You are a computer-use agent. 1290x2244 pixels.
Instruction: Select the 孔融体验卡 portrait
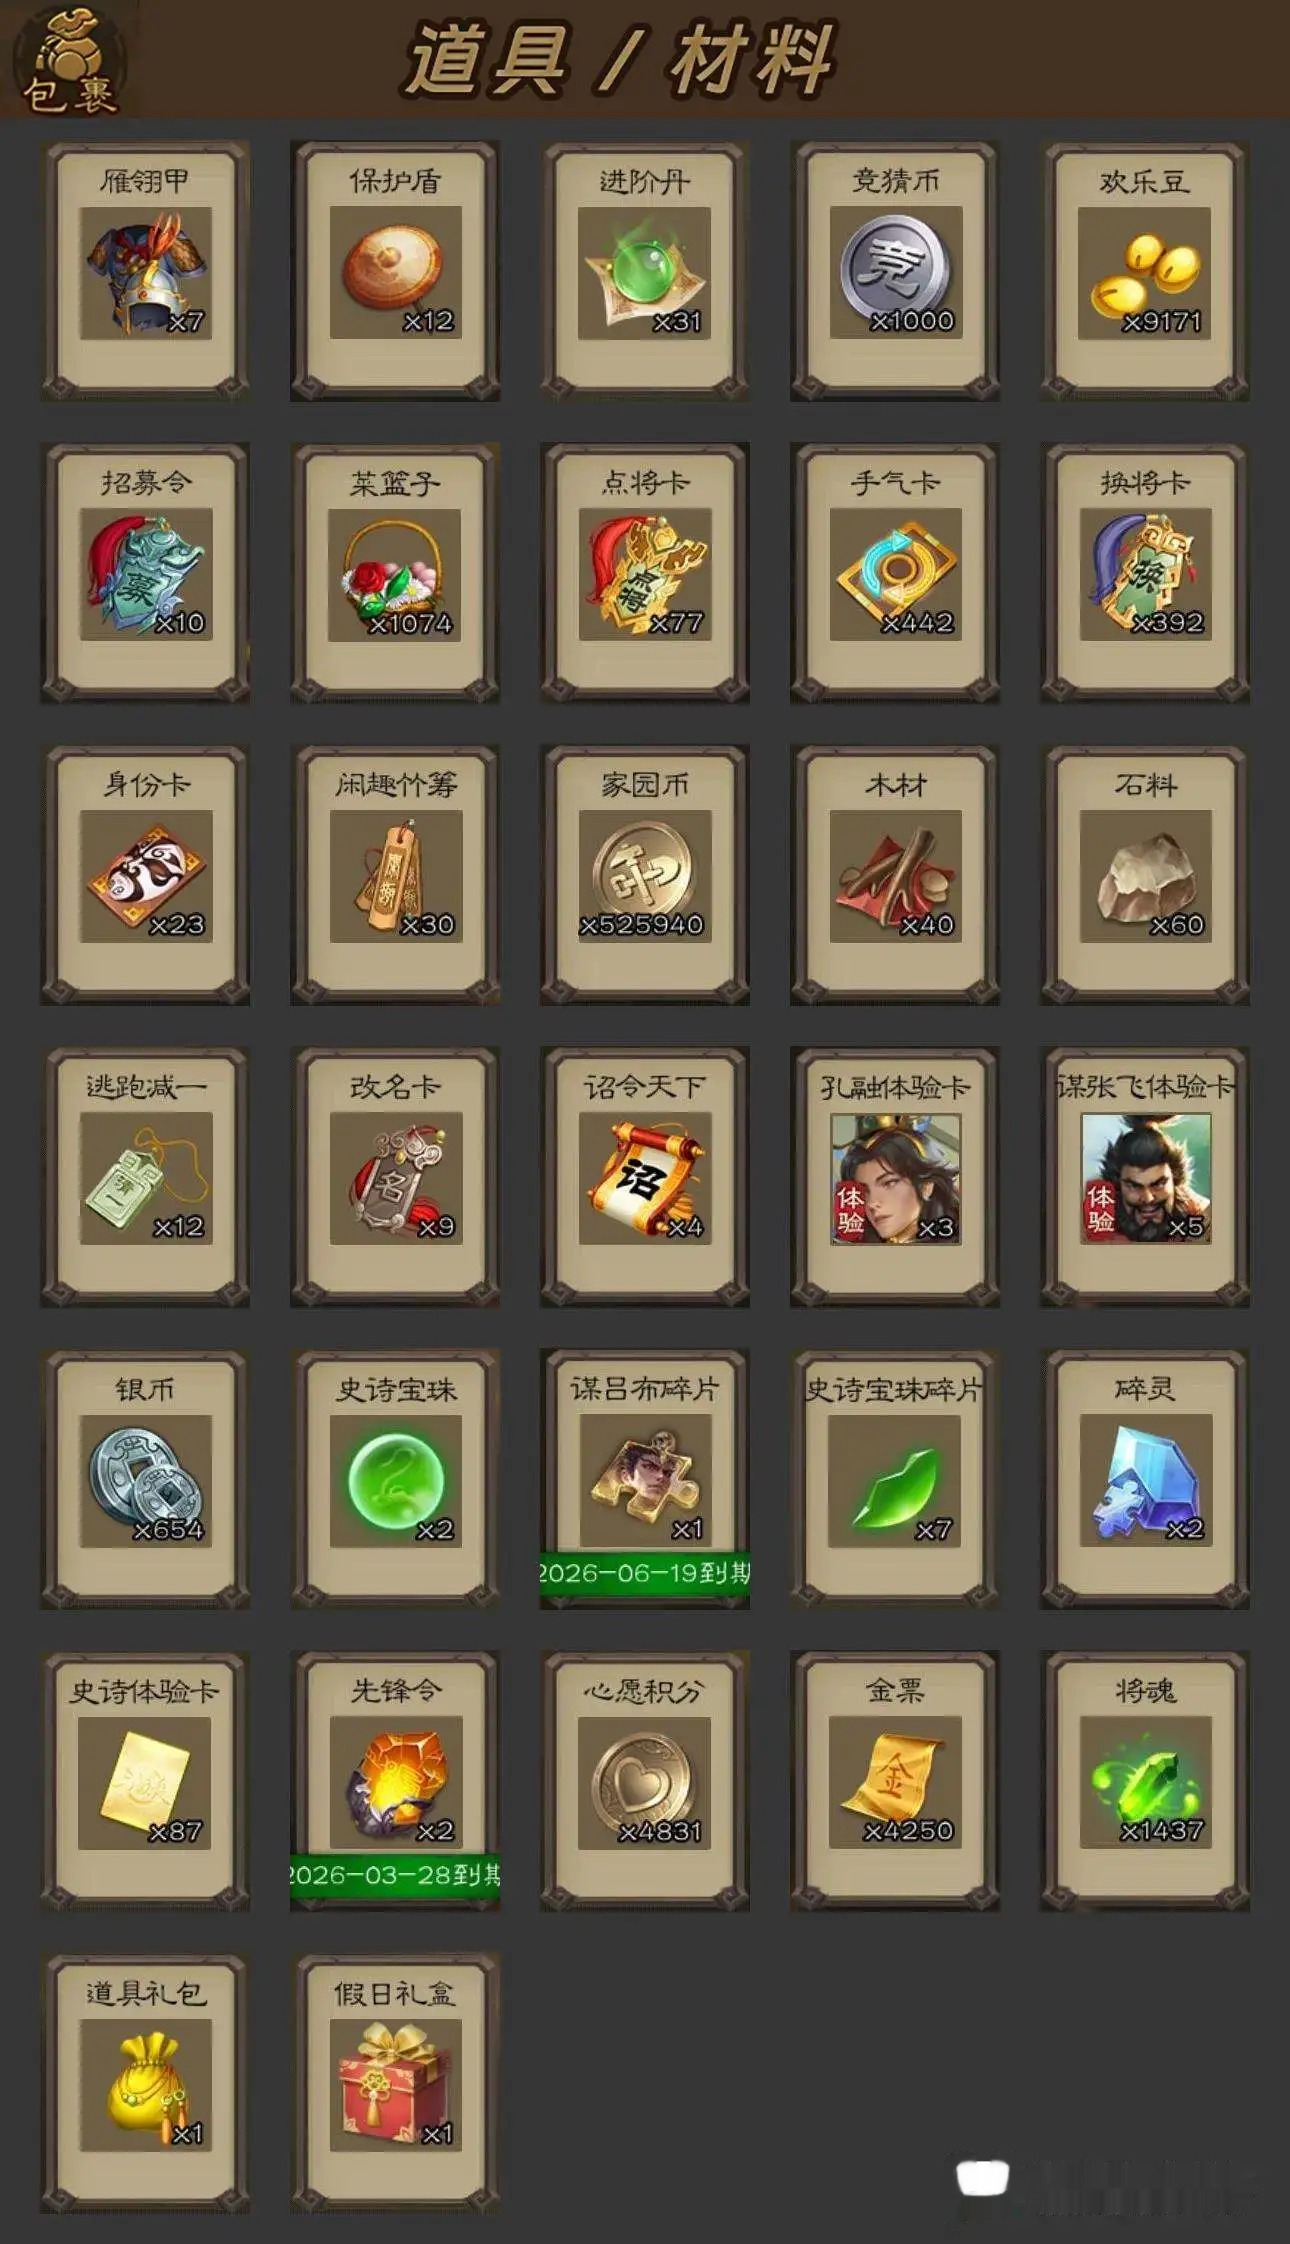coord(895,1177)
